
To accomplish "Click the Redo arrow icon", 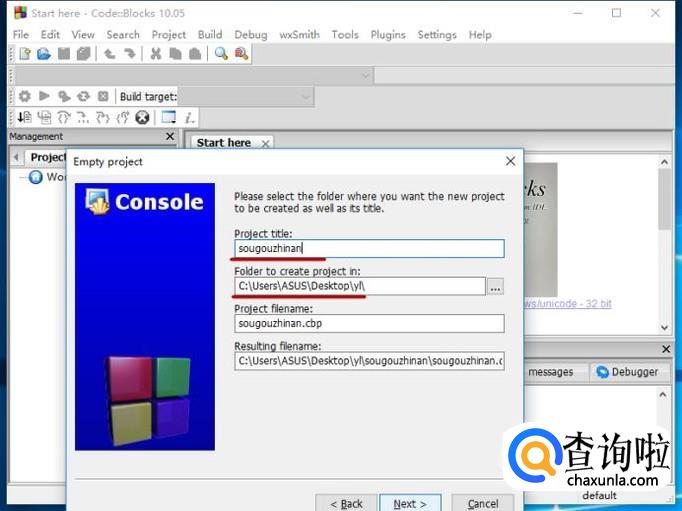I will click(x=129, y=54).
